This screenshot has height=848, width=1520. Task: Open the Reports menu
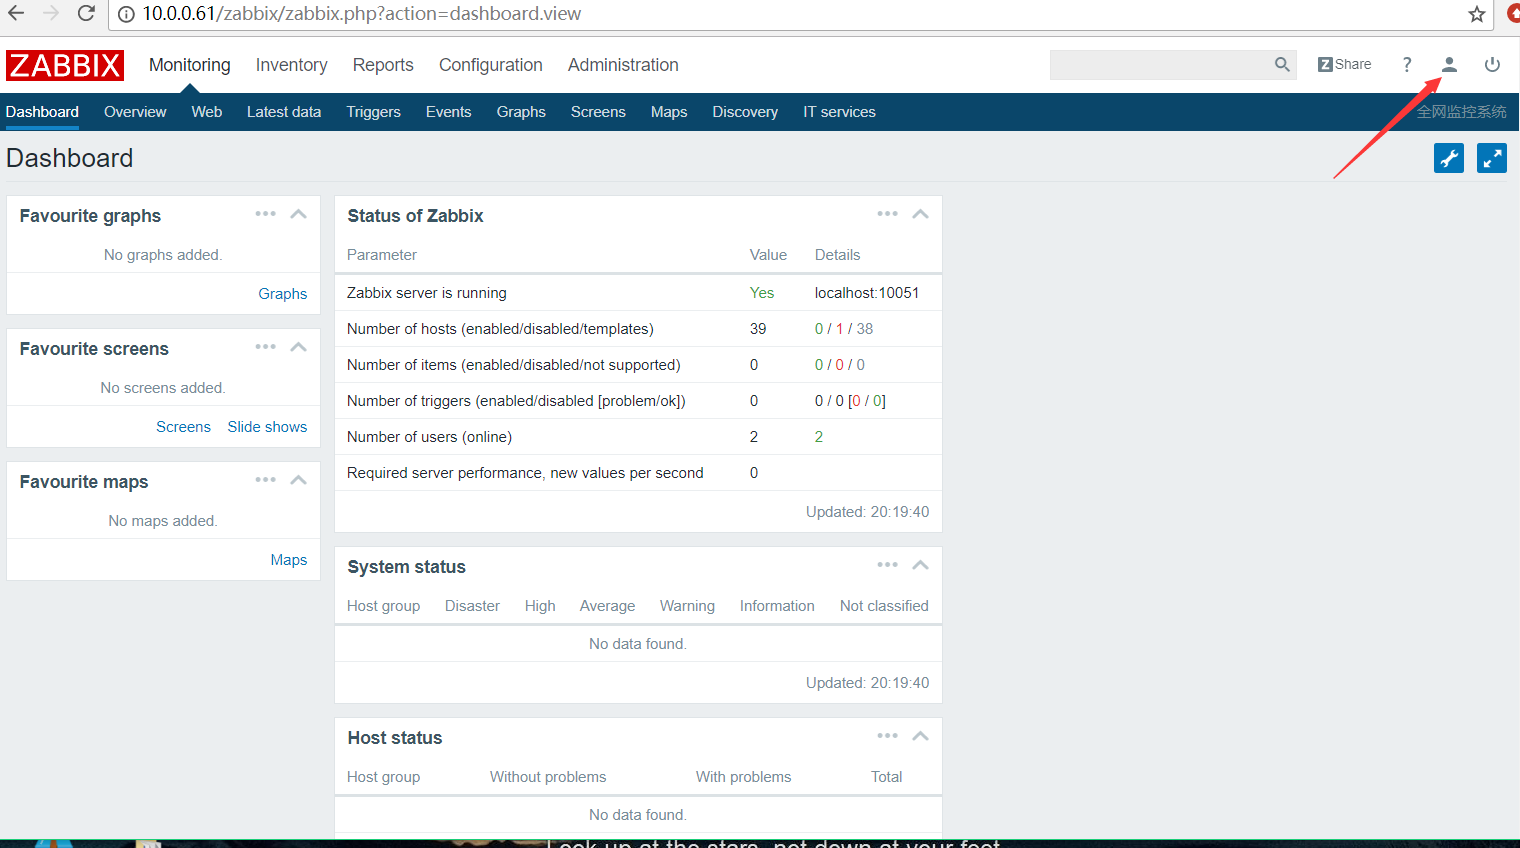pos(383,65)
